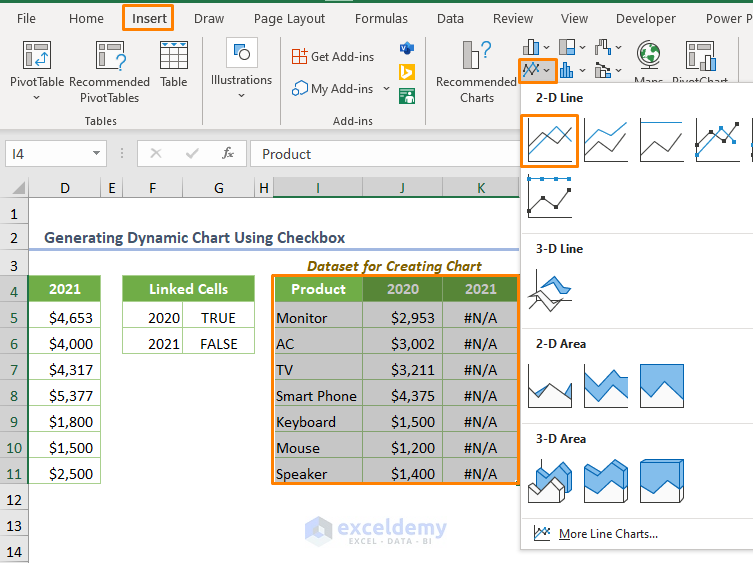Switch to the View tab
Image resolution: width=753 pixels, height=563 pixels.
point(574,18)
